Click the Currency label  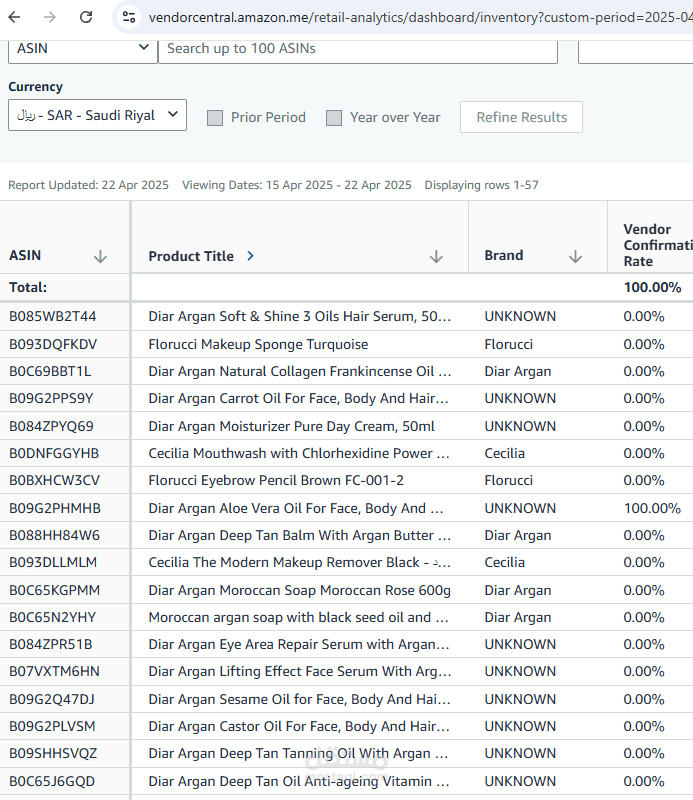[x=35, y=87]
